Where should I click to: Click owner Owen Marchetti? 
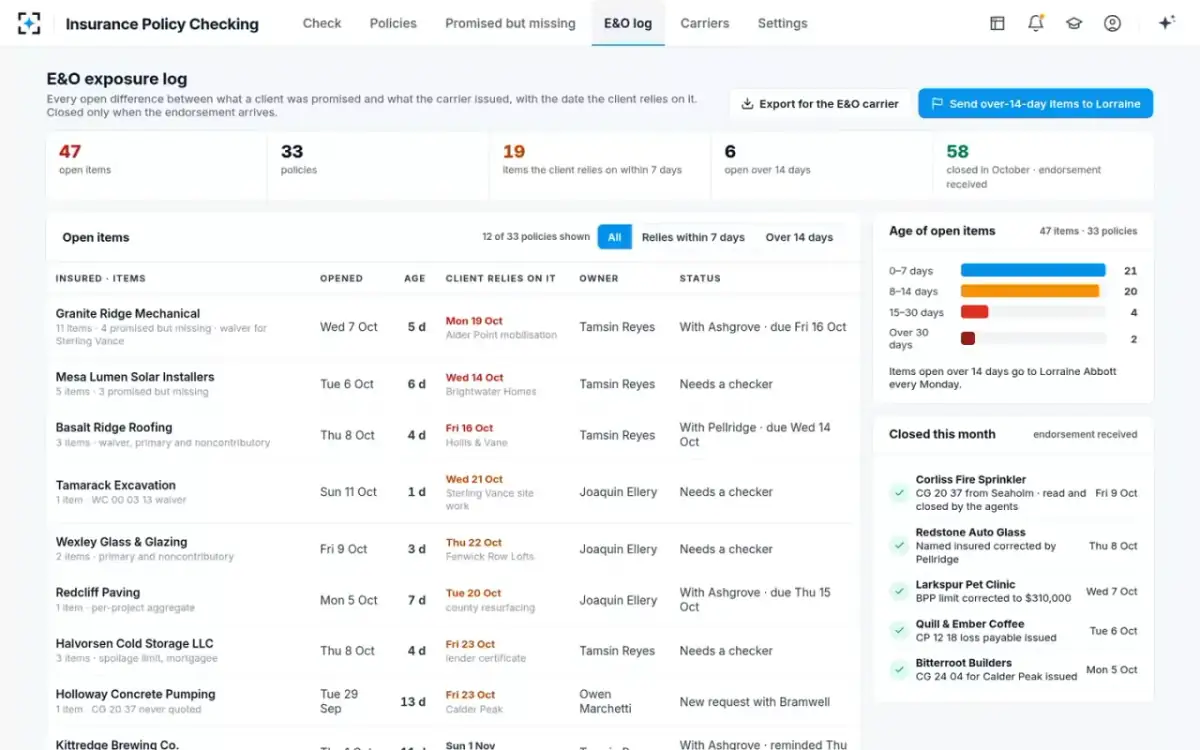pos(606,701)
